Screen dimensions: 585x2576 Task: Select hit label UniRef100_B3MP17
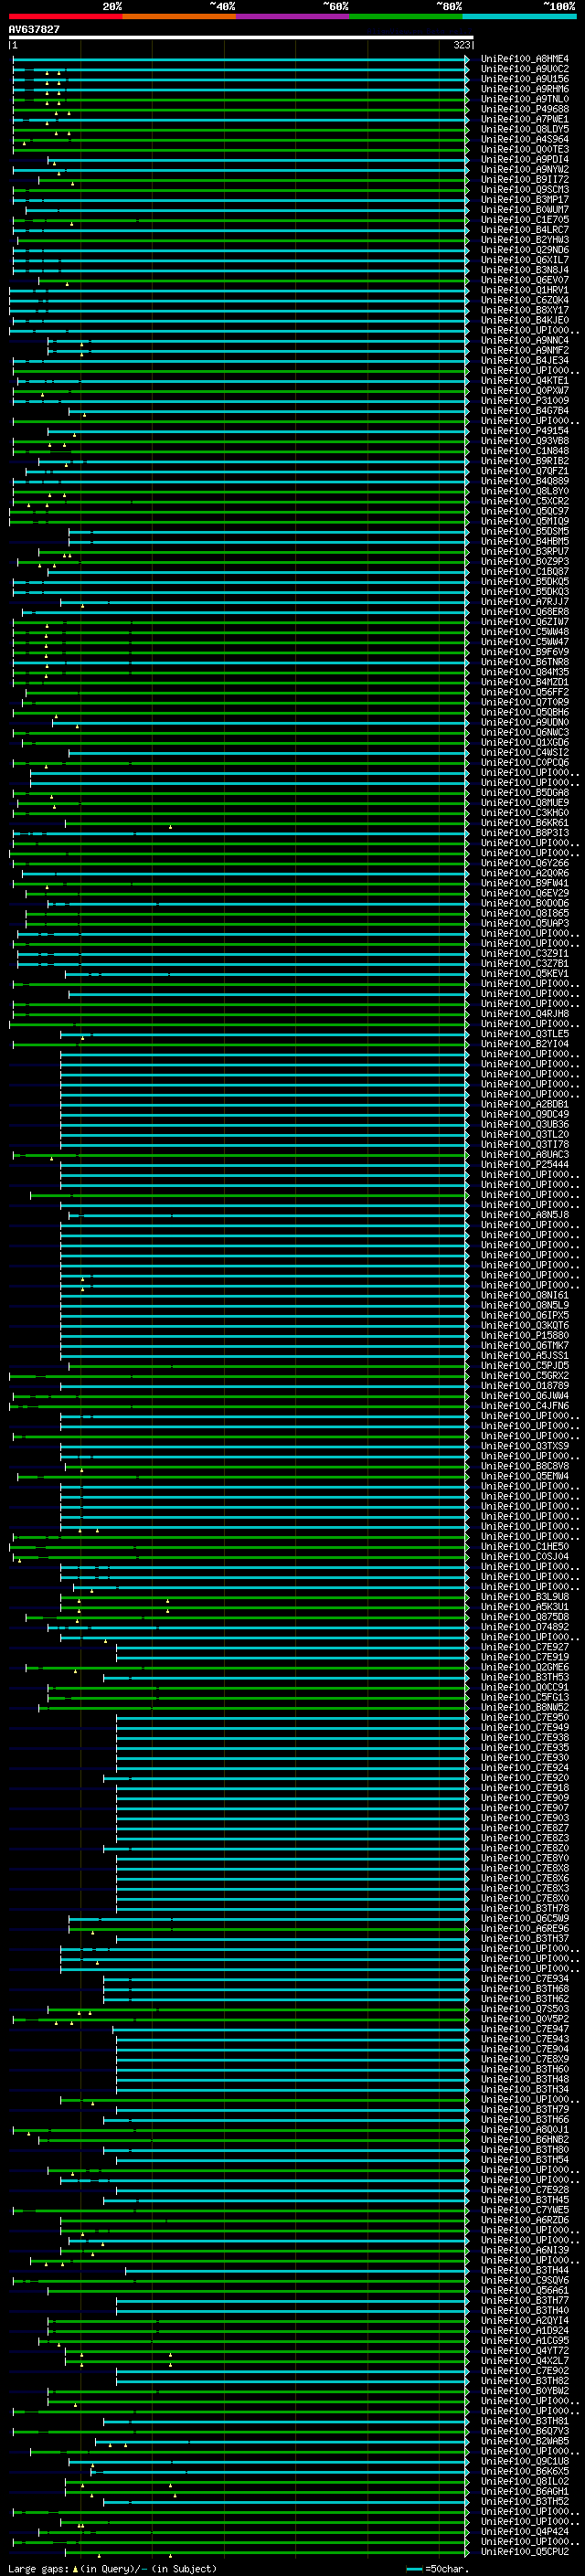525,199
